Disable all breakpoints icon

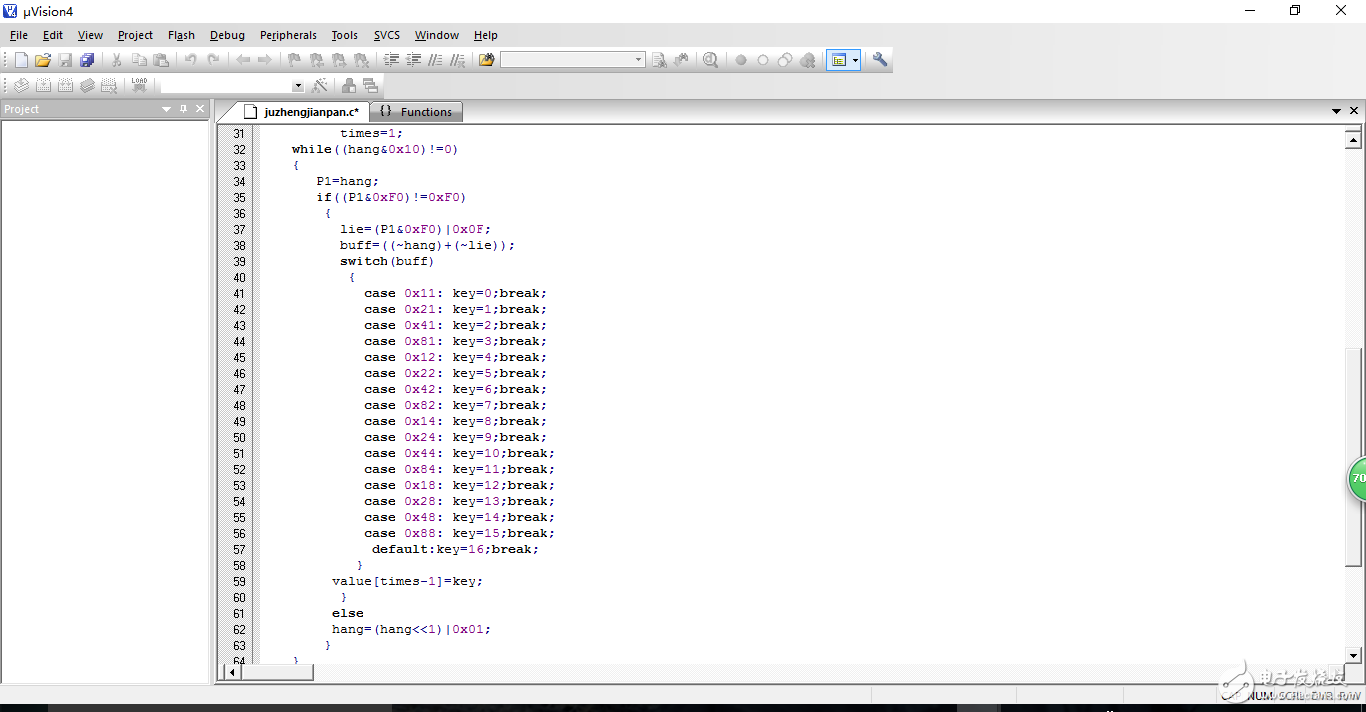coord(785,60)
